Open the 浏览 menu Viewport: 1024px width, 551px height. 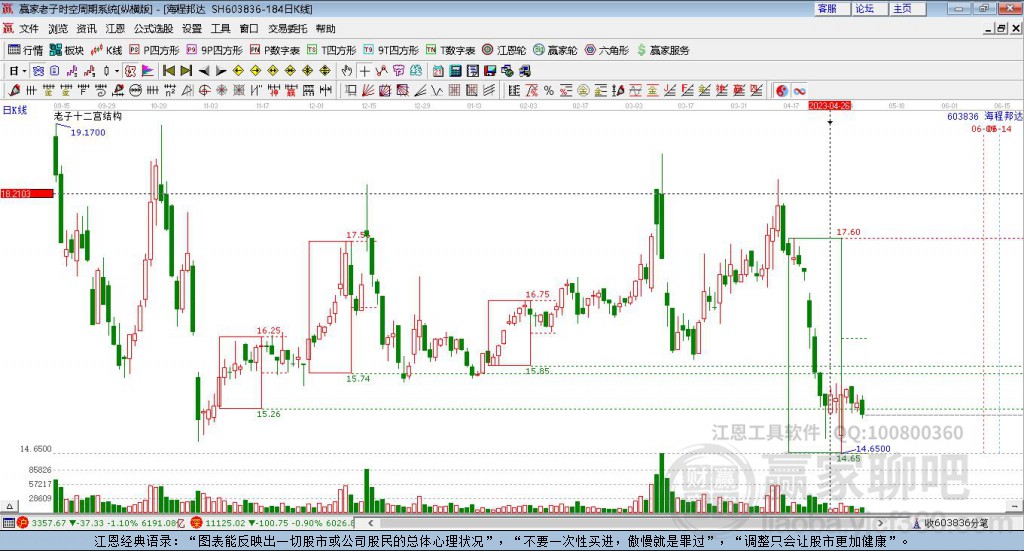coord(57,29)
